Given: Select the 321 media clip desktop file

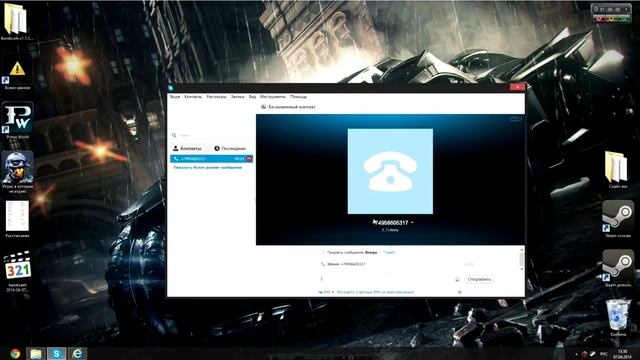Looking at the screenshot, I should click(18, 271).
